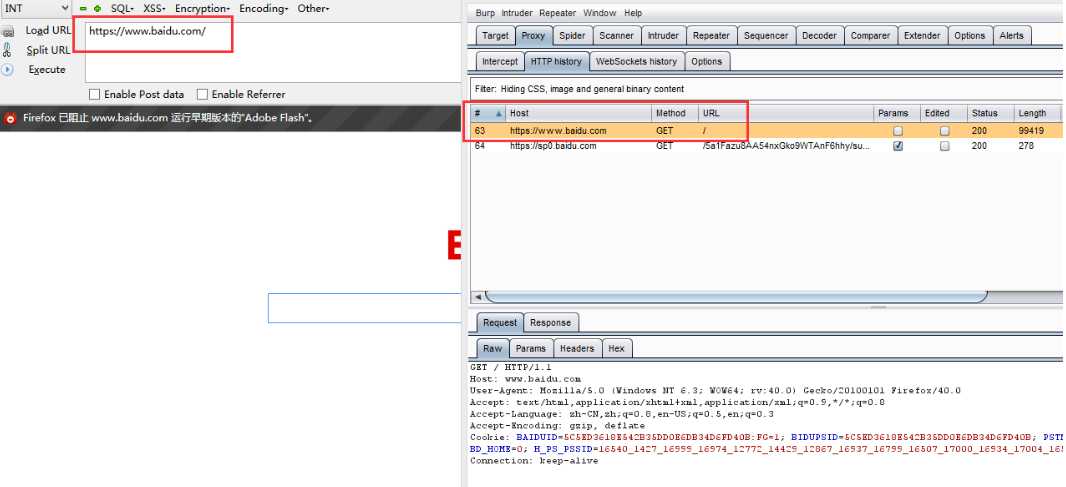This screenshot has height=487, width=1066.
Task: Click Load URL button
Action: point(48,31)
